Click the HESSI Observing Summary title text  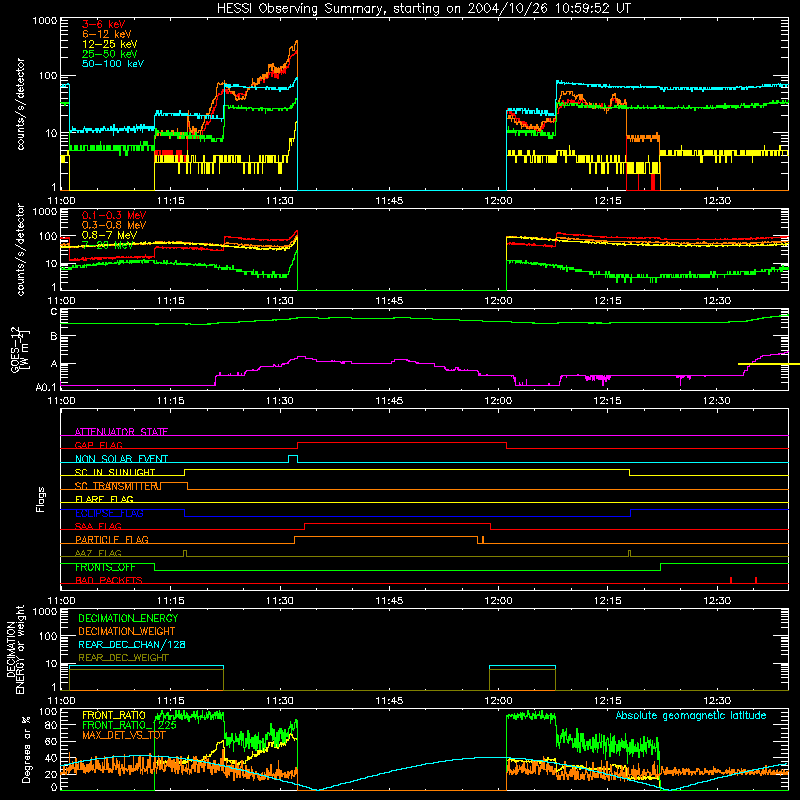pos(424,9)
